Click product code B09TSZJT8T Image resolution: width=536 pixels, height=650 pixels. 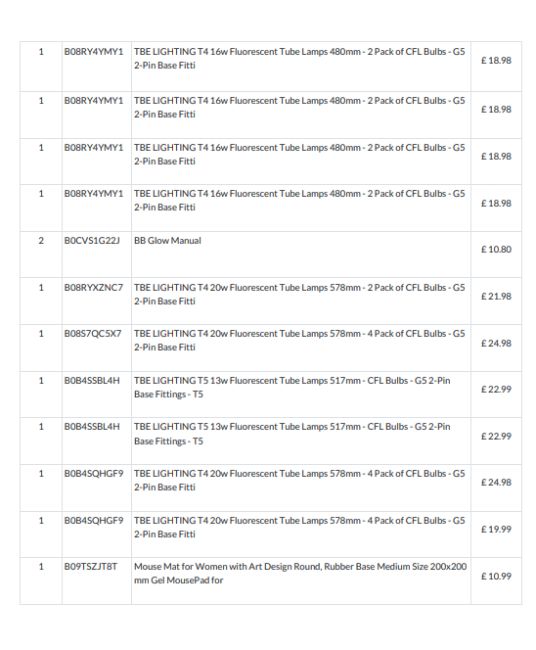[90, 566]
